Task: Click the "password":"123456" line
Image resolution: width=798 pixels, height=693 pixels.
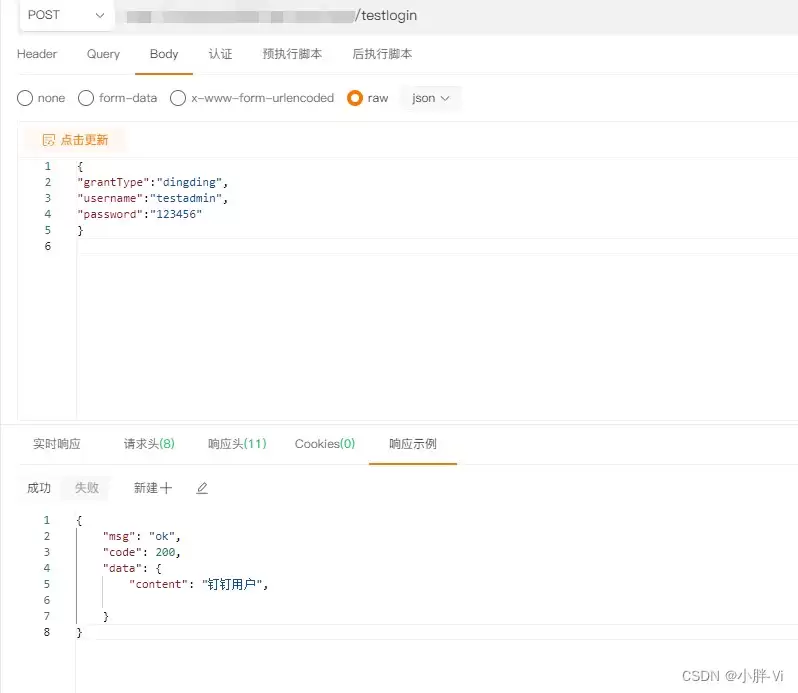Action: [x=139, y=214]
